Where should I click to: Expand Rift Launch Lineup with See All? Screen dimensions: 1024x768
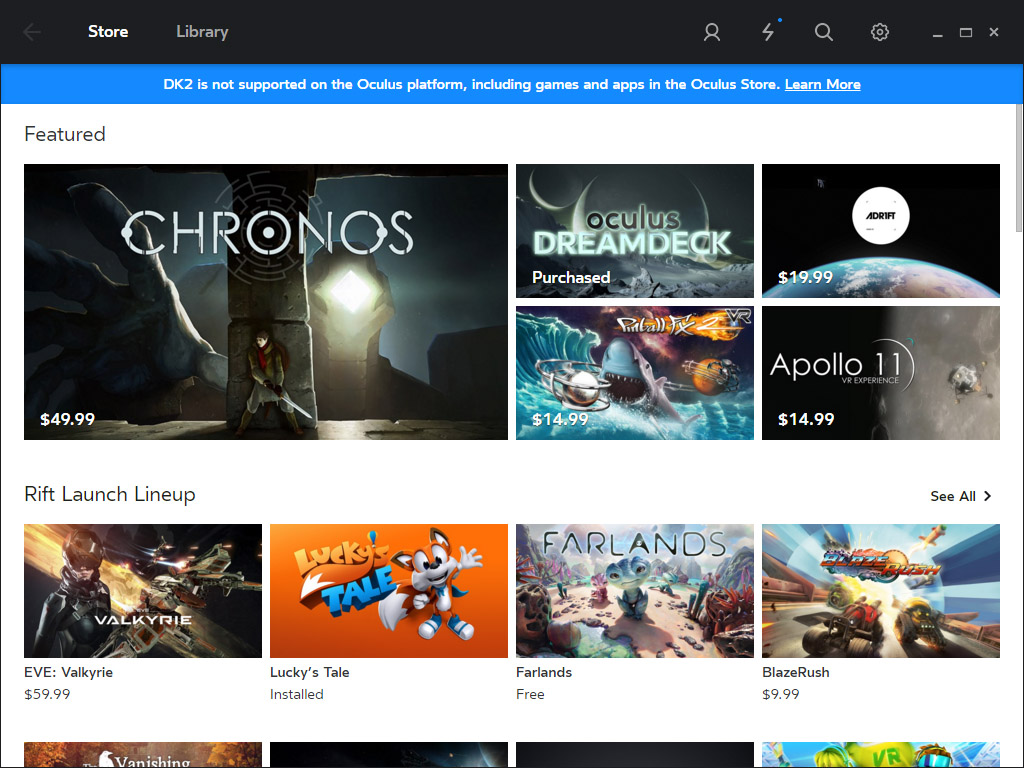pyautogui.click(x=960, y=496)
